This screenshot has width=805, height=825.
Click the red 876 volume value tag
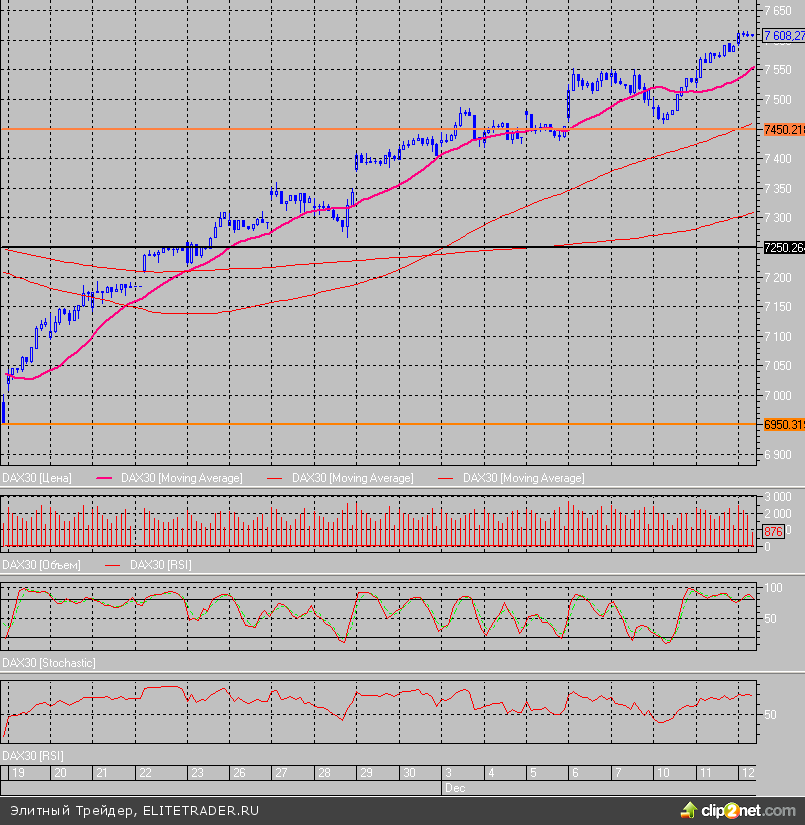(x=772, y=532)
